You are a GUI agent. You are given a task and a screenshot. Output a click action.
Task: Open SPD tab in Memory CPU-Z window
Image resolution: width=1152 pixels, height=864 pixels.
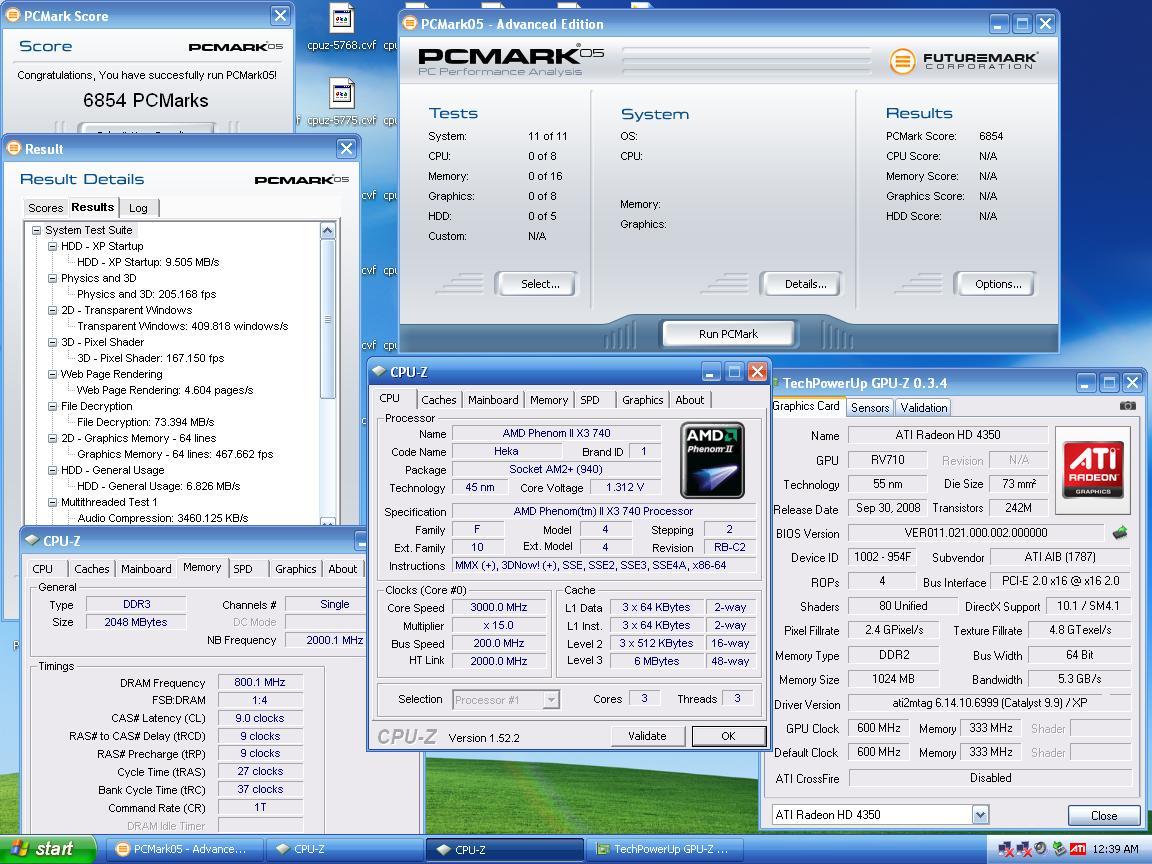243,569
